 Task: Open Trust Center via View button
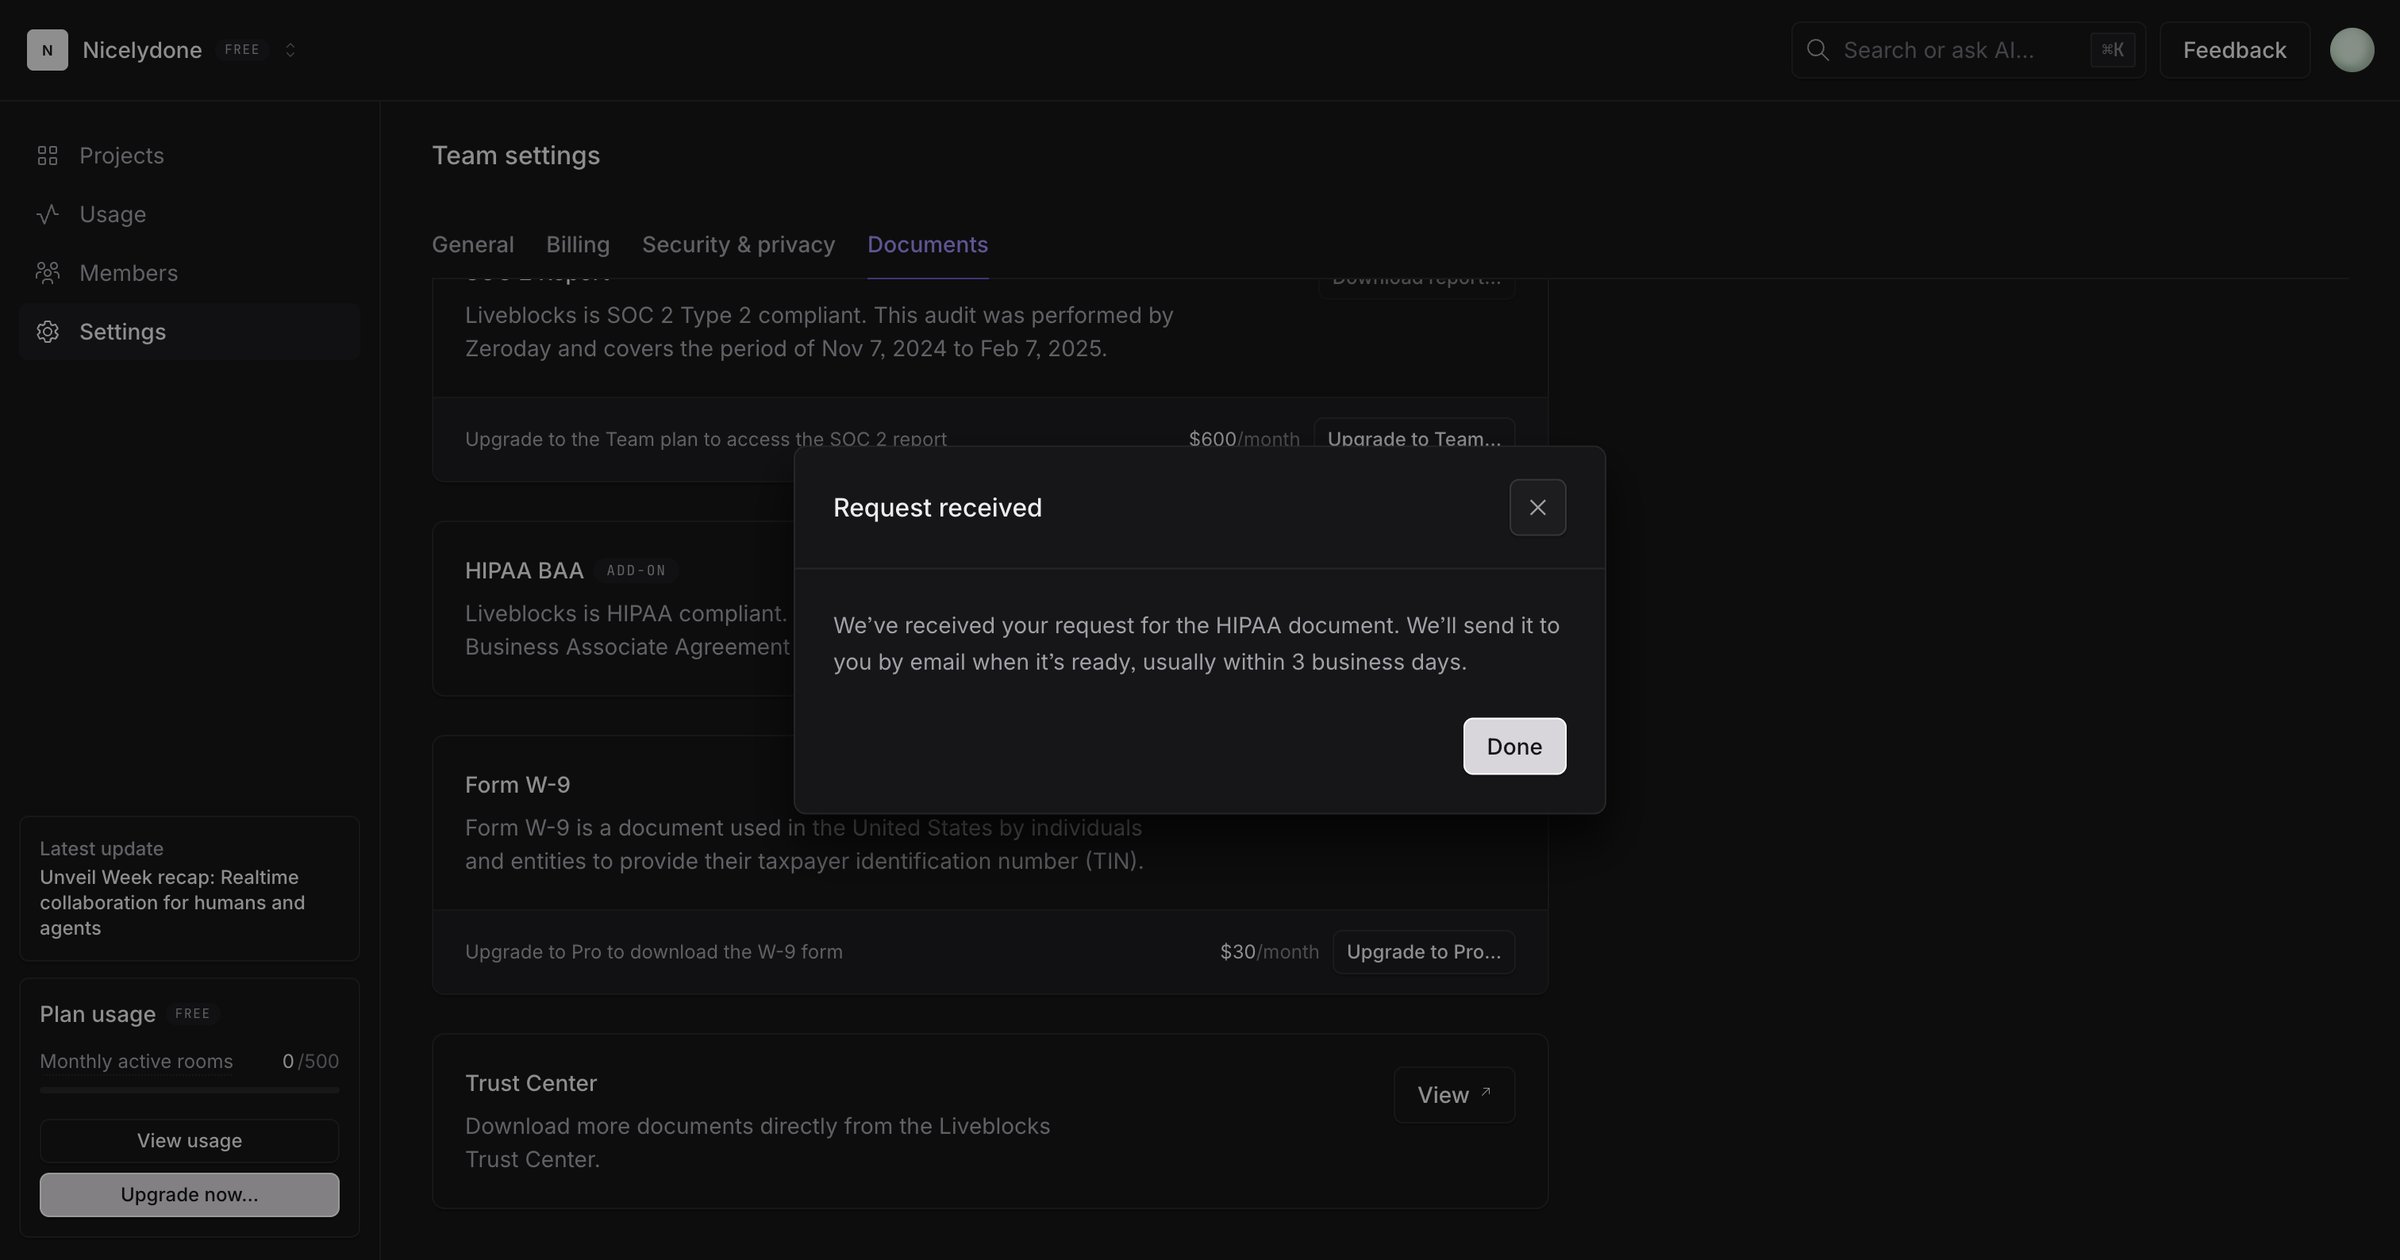coord(1454,1095)
